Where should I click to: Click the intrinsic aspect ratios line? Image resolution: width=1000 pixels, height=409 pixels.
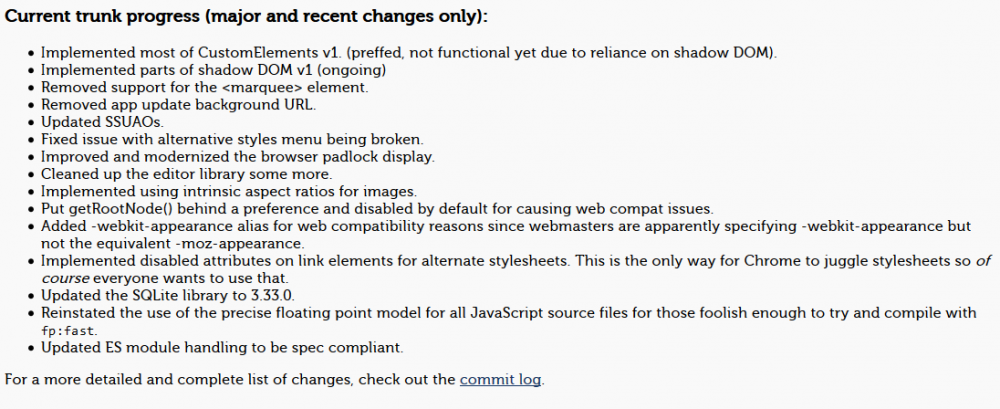coord(244,191)
